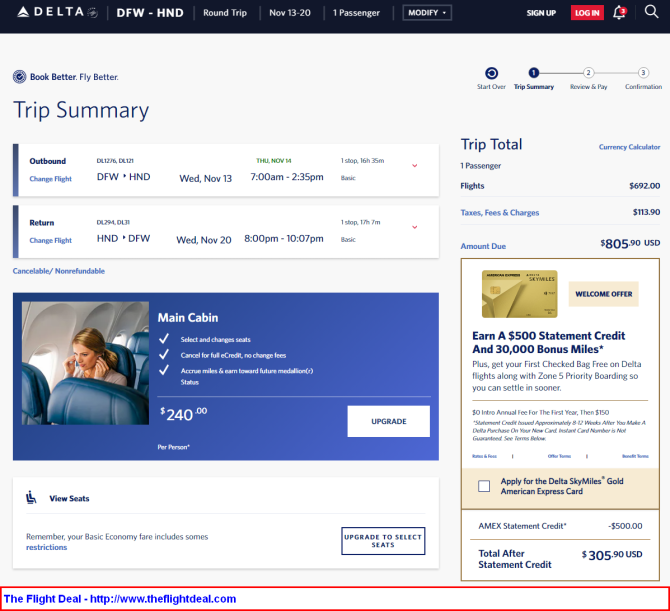Click the Rates & Fees link
The width and height of the screenshot is (670, 611).
(484, 456)
